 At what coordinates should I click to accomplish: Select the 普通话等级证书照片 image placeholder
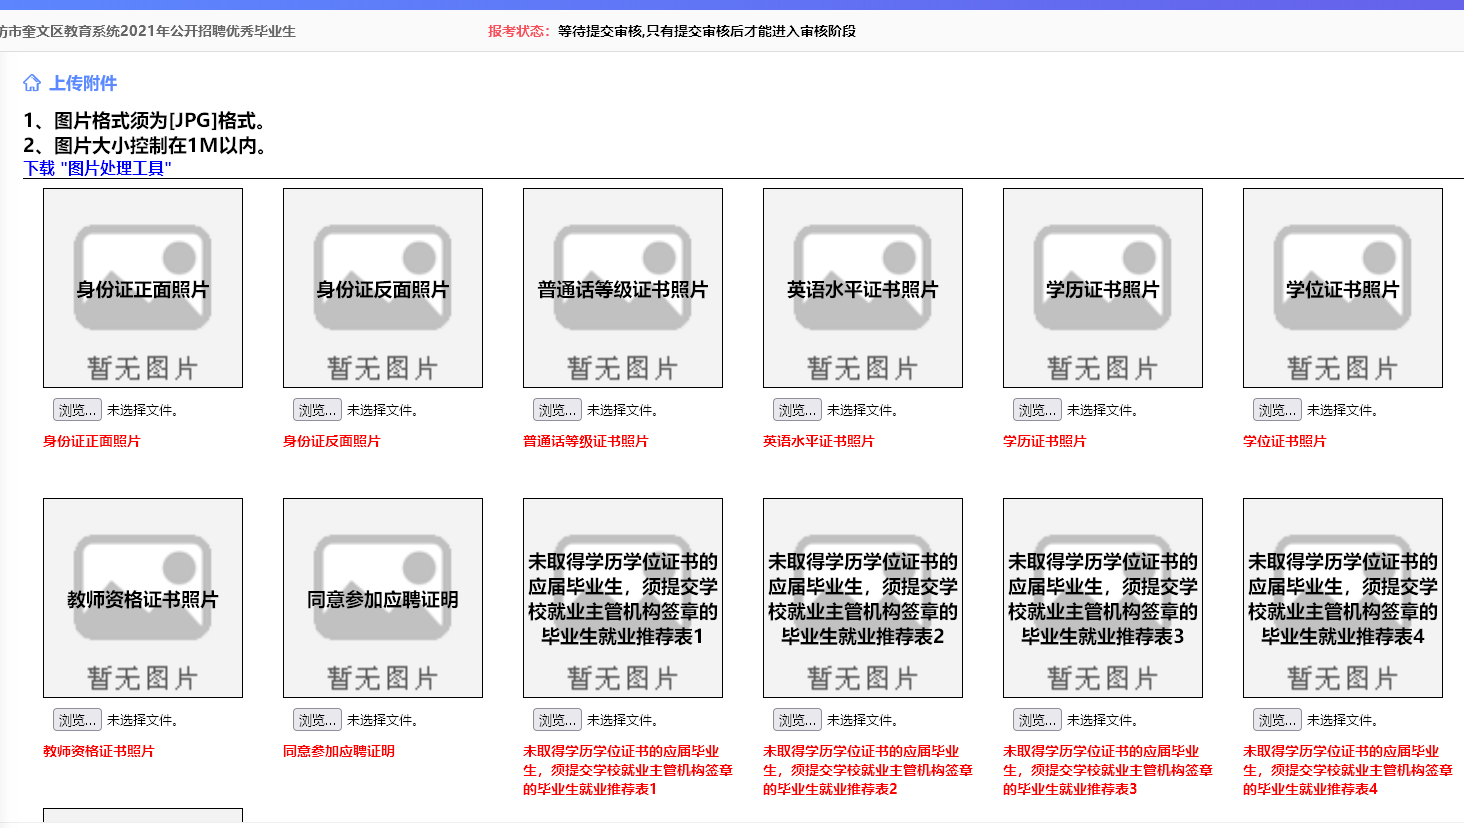coord(623,288)
